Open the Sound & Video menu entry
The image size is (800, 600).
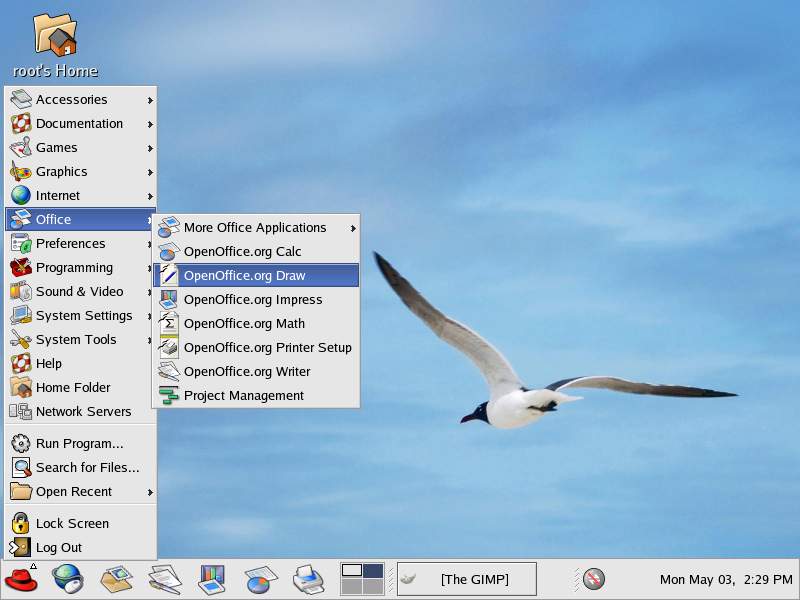click(x=81, y=291)
